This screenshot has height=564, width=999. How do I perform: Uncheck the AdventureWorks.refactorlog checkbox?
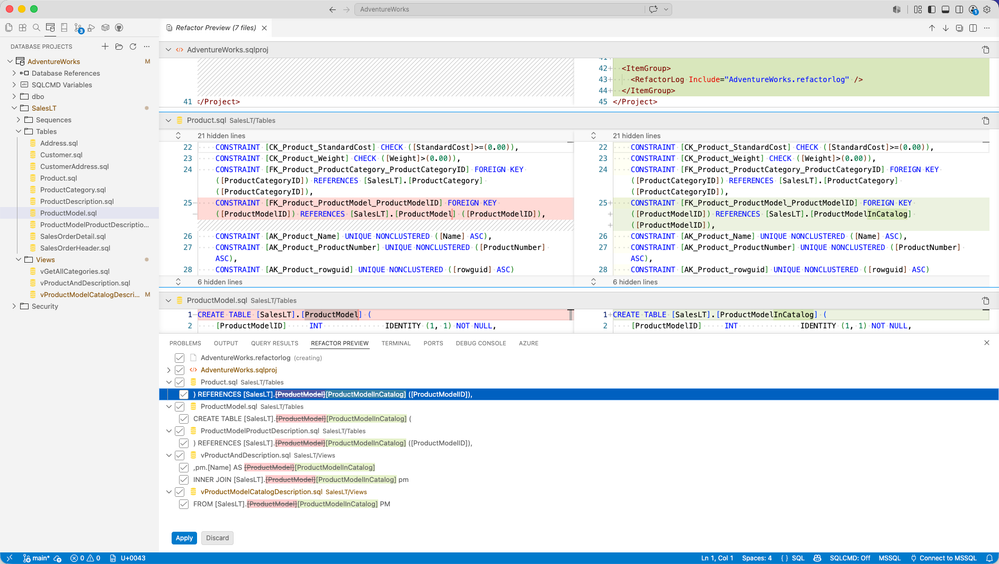180,358
